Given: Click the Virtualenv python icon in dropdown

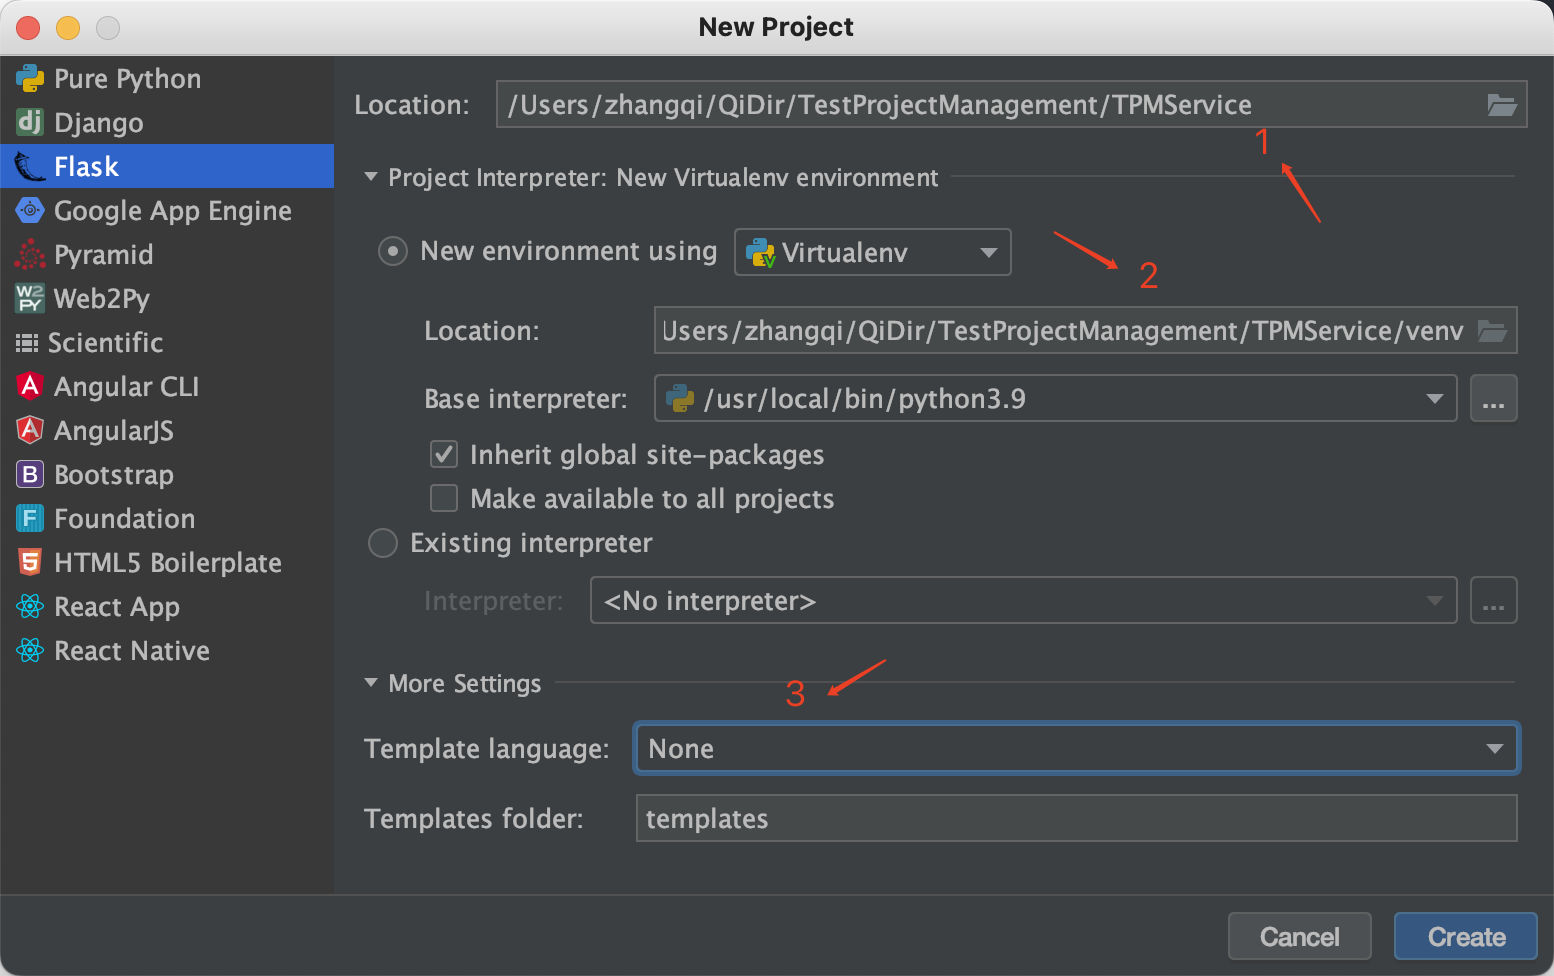Looking at the screenshot, I should [761, 252].
